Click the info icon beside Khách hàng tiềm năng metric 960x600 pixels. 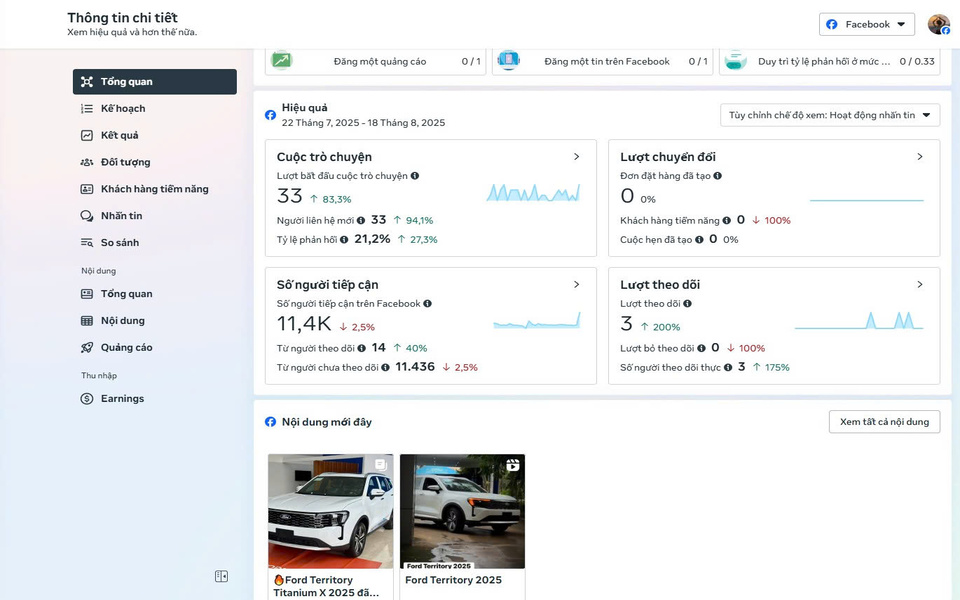point(727,220)
